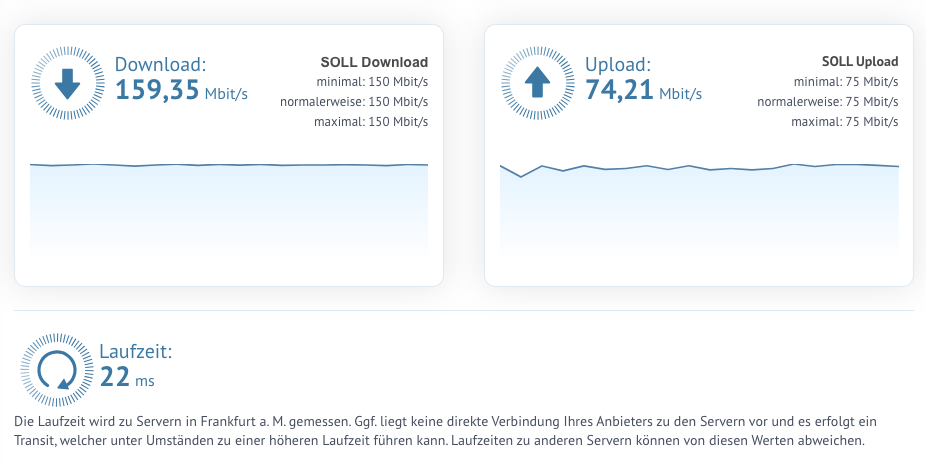Click the download speed graph
This screenshot has width=926, height=462.
[x=229, y=210]
